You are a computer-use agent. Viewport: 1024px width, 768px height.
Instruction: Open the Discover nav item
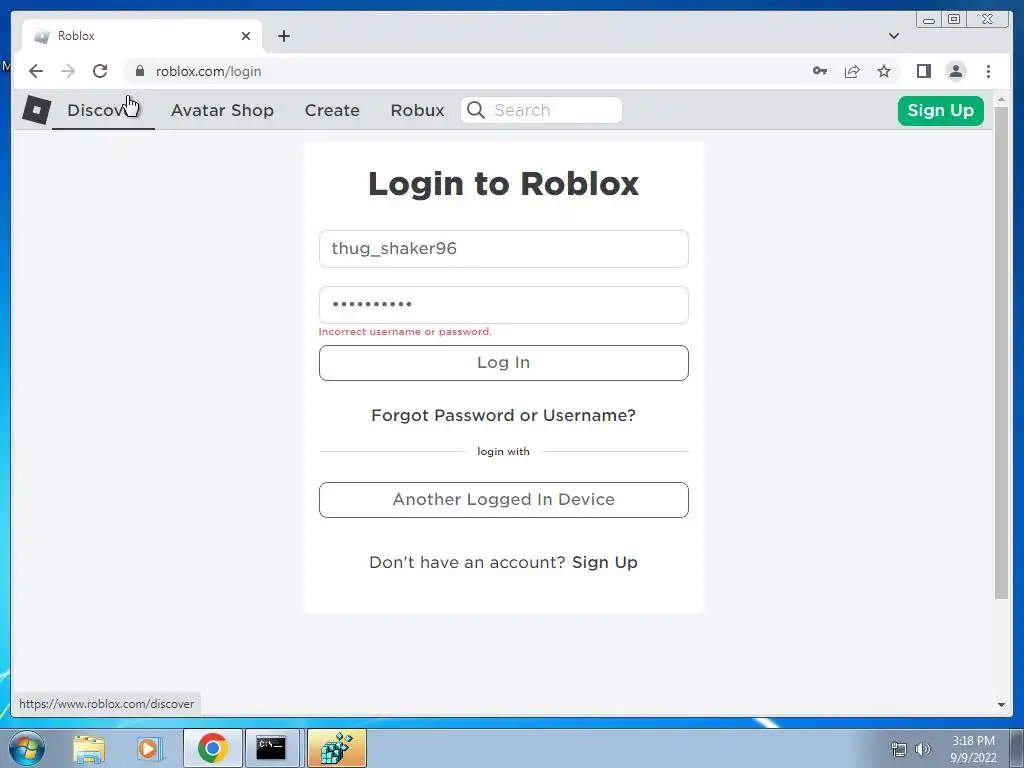(x=103, y=110)
